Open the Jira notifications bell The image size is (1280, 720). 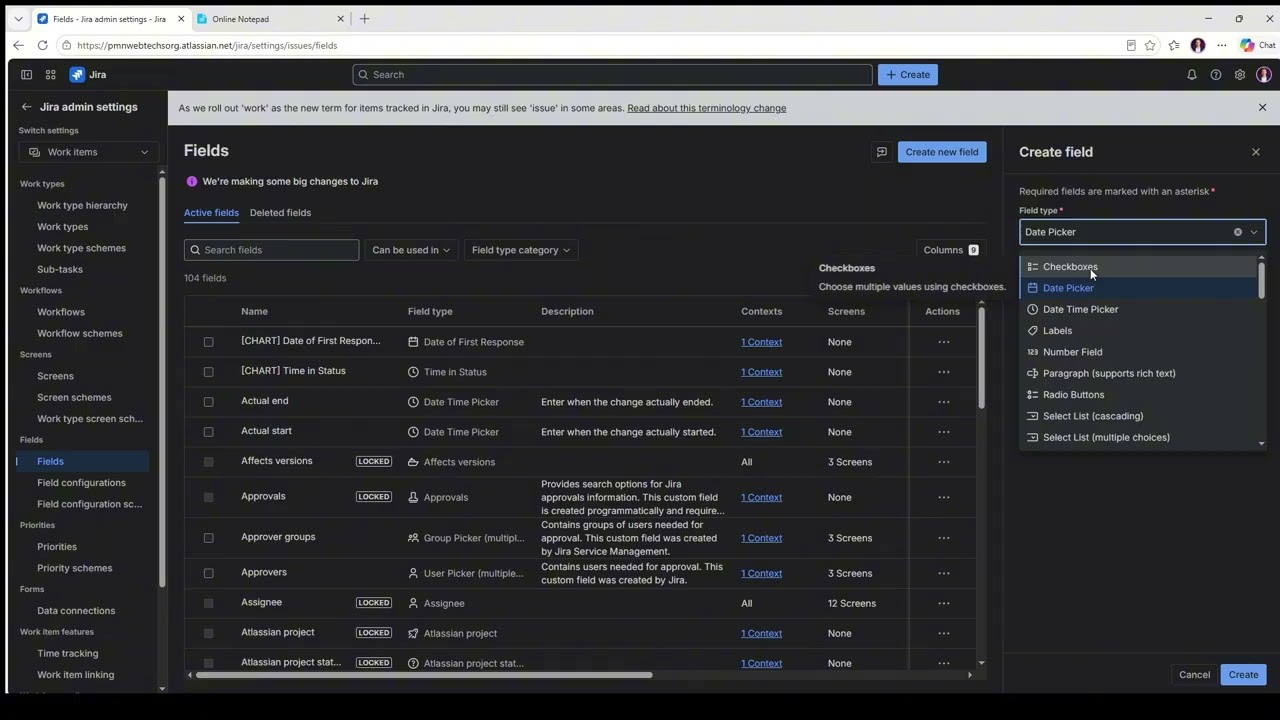coord(1192,75)
